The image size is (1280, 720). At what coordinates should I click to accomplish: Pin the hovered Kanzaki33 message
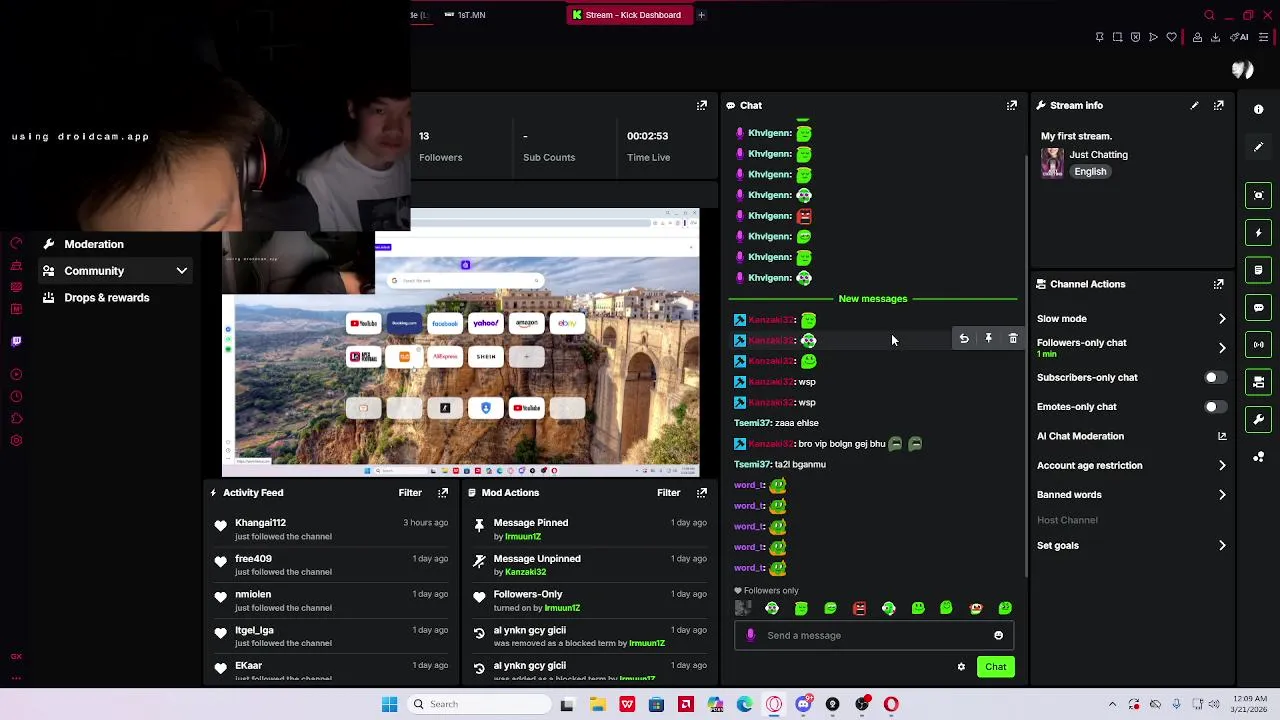pyautogui.click(x=988, y=339)
